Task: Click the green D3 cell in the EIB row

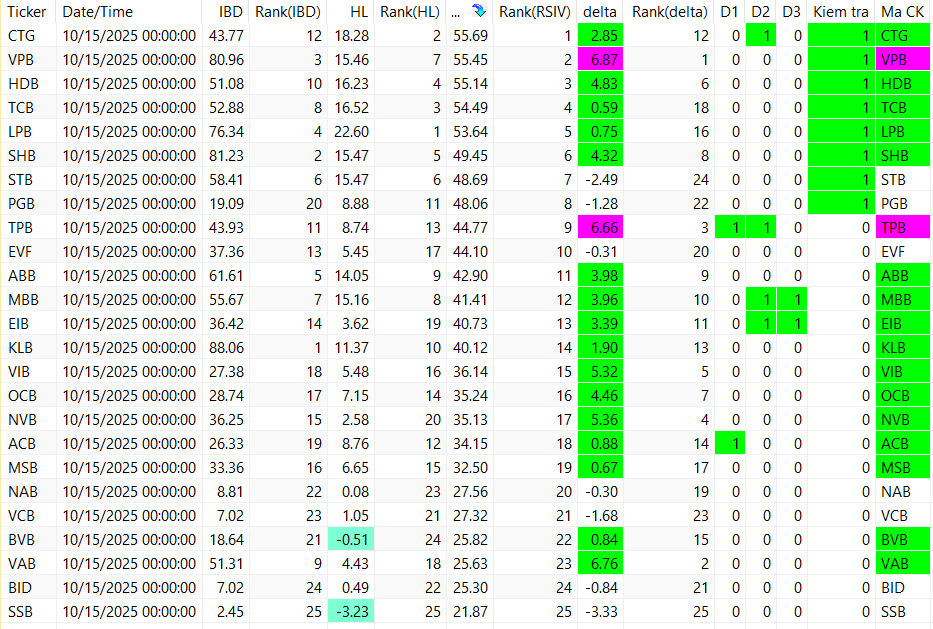Action: [792, 324]
